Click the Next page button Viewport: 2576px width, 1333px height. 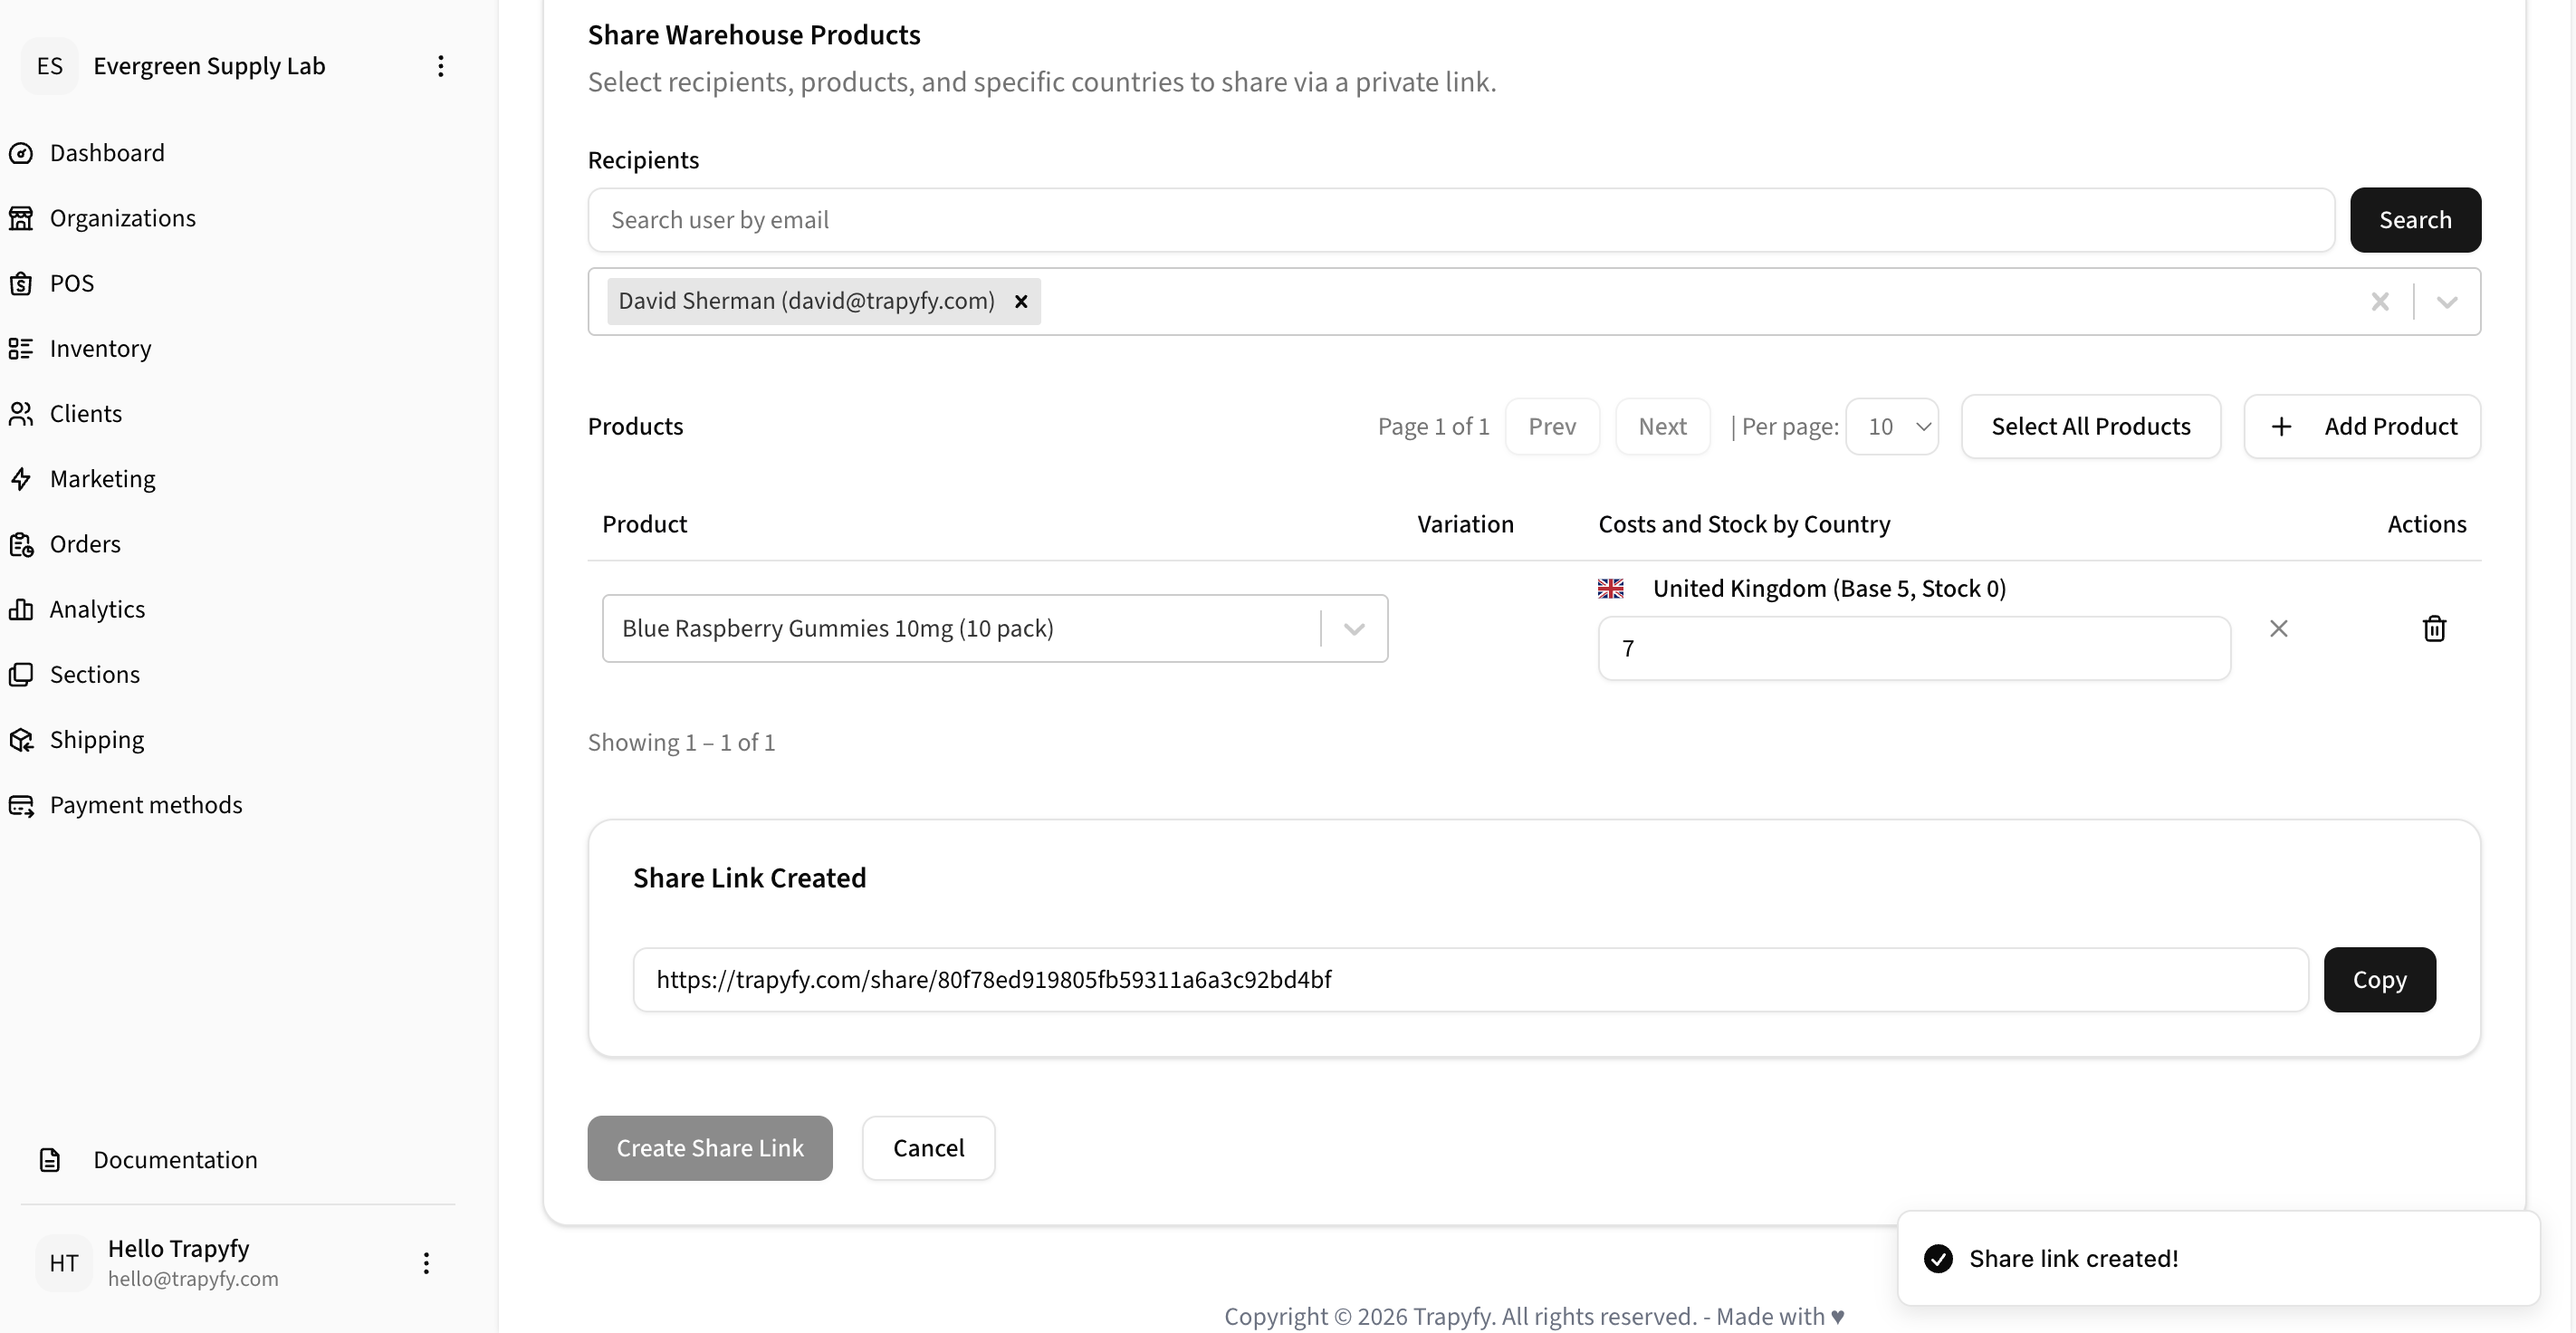tap(1662, 427)
